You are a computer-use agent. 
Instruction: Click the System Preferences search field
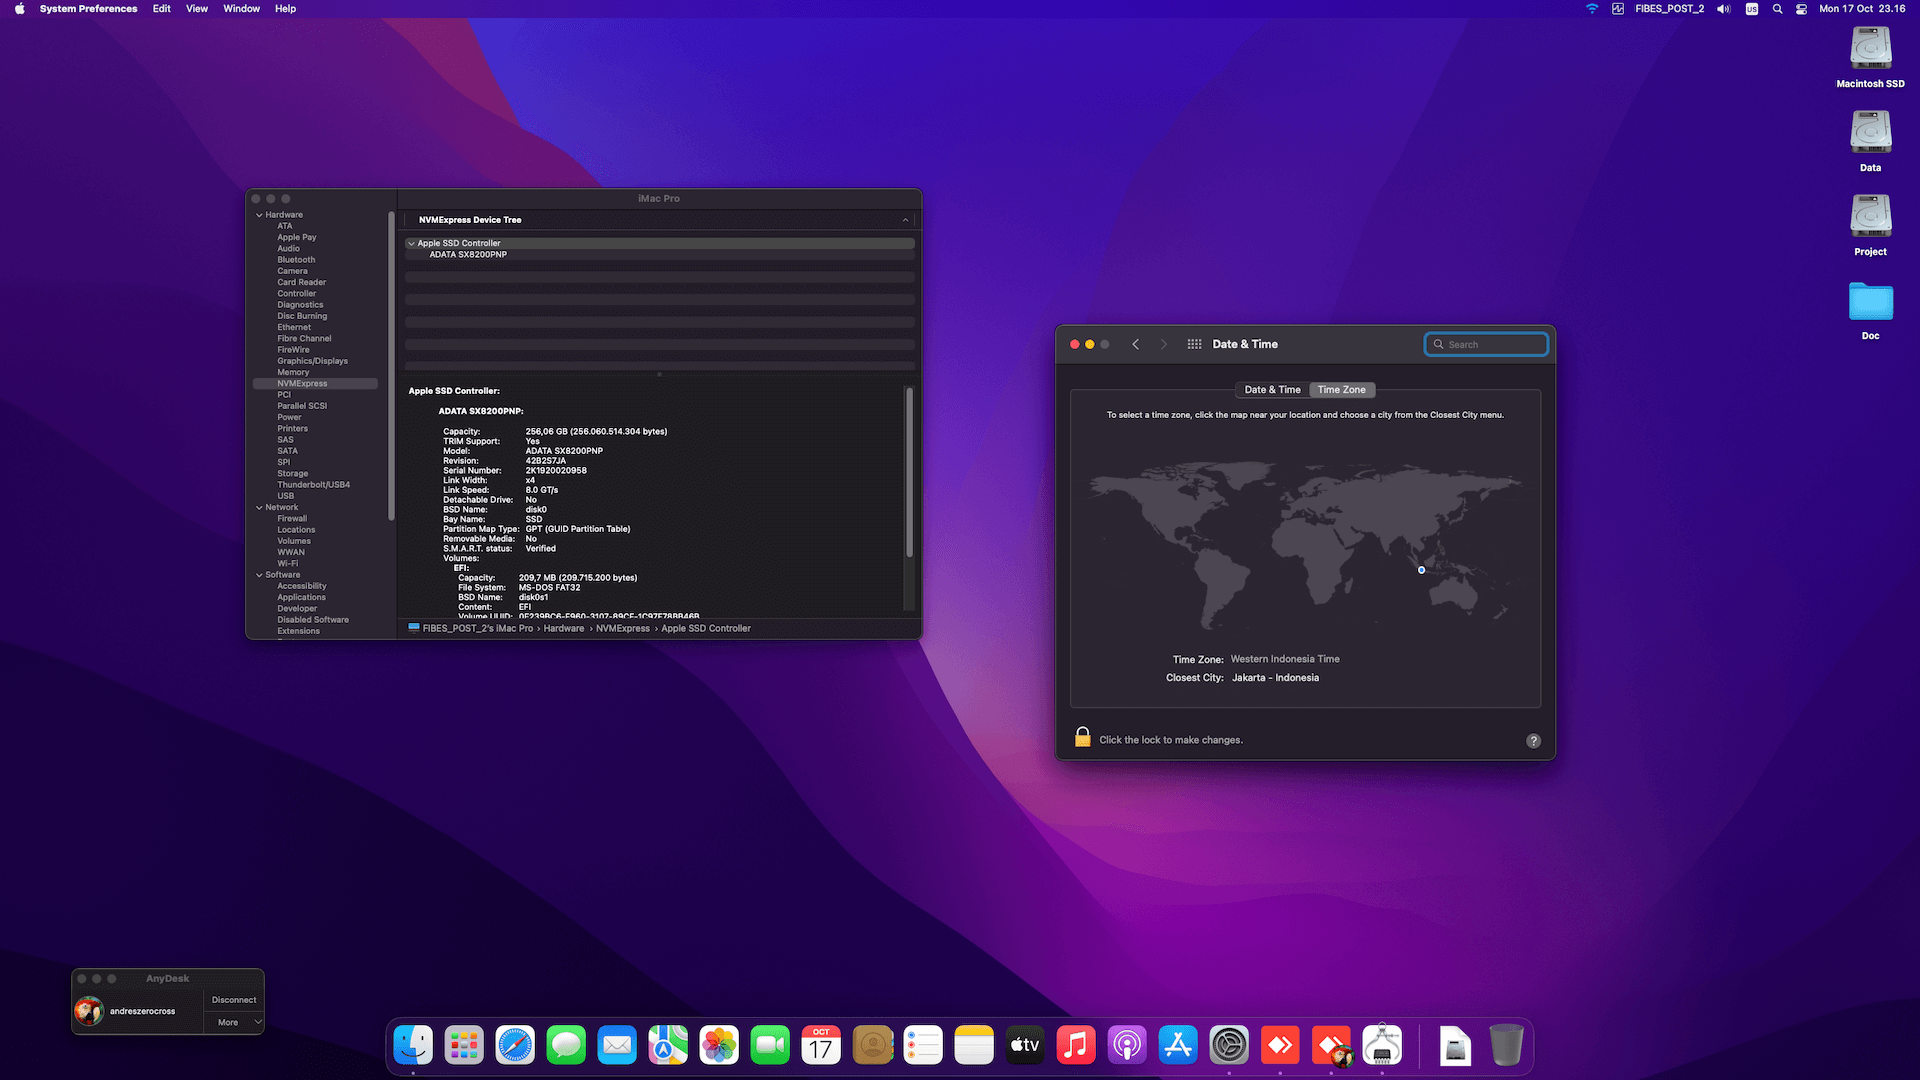click(1486, 344)
